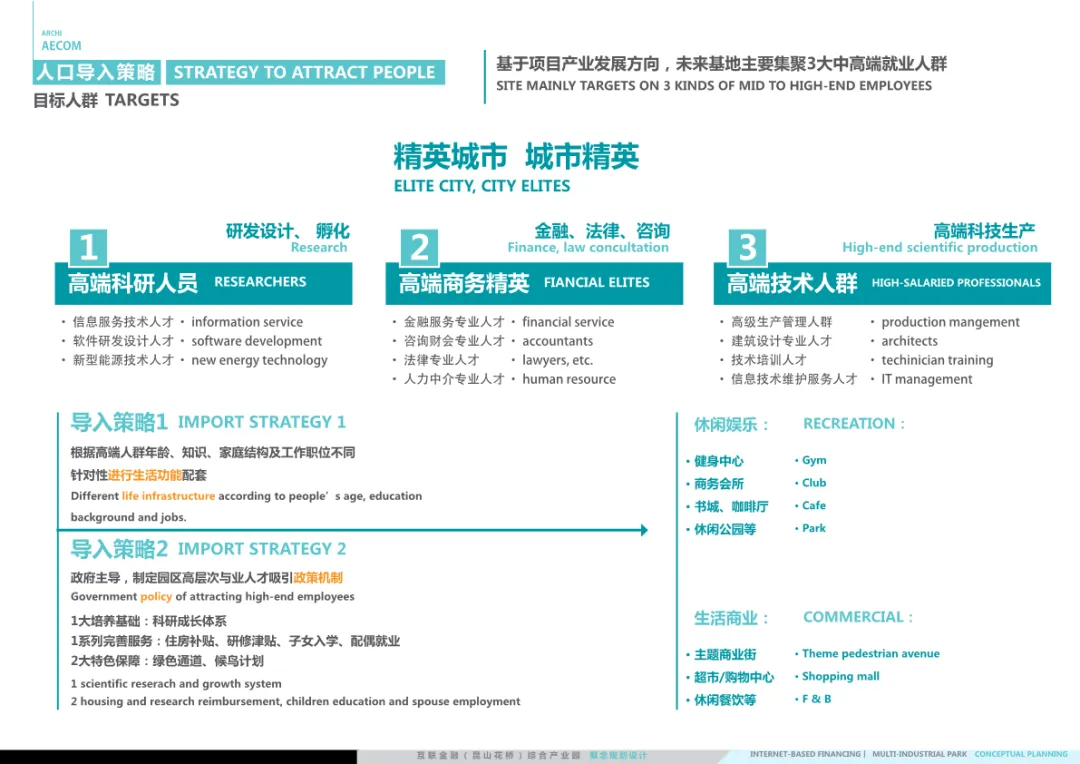This screenshot has height=764, width=1080.
Task: Click the number 3 box icon
Action: coord(747,247)
